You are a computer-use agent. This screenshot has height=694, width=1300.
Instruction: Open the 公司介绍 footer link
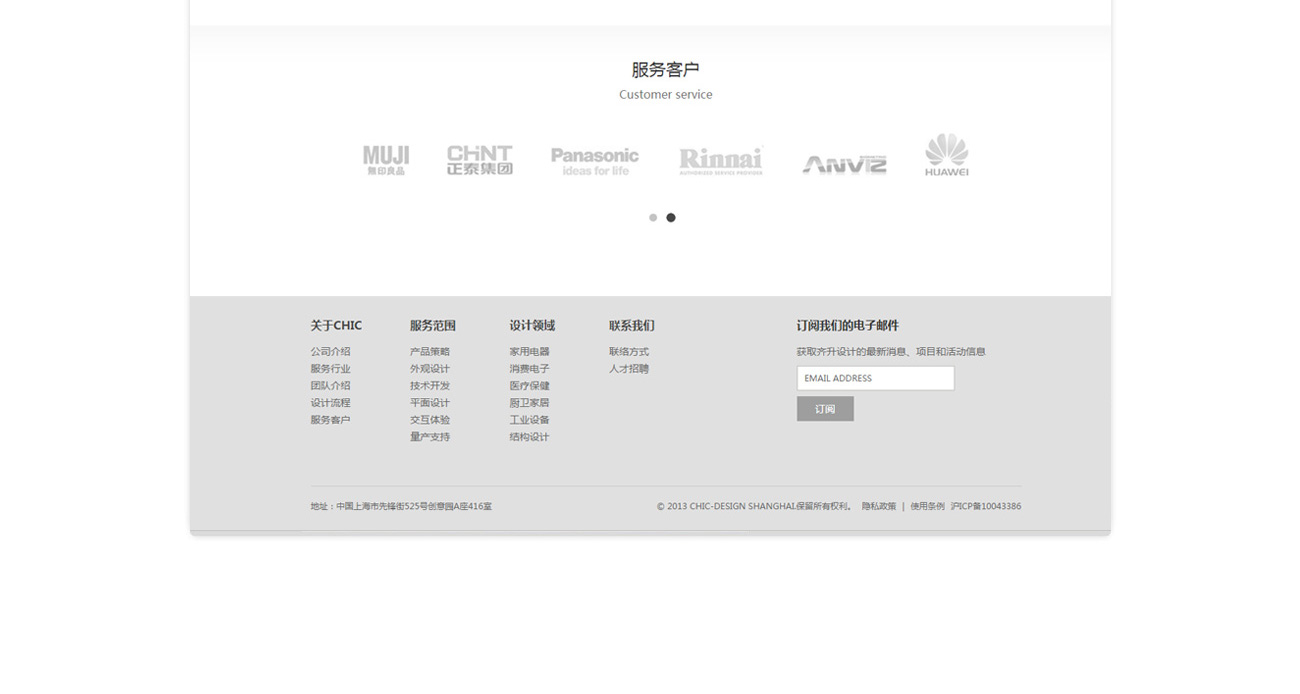[x=330, y=352]
